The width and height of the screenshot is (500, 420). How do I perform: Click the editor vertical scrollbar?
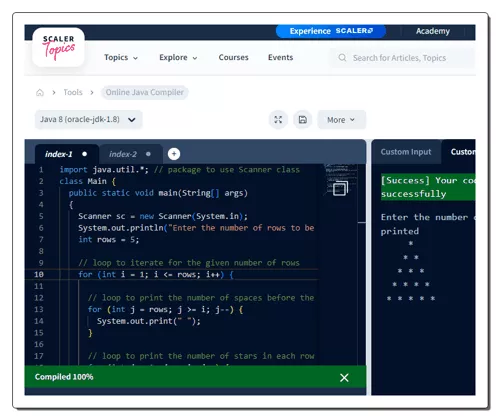point(362,263)
